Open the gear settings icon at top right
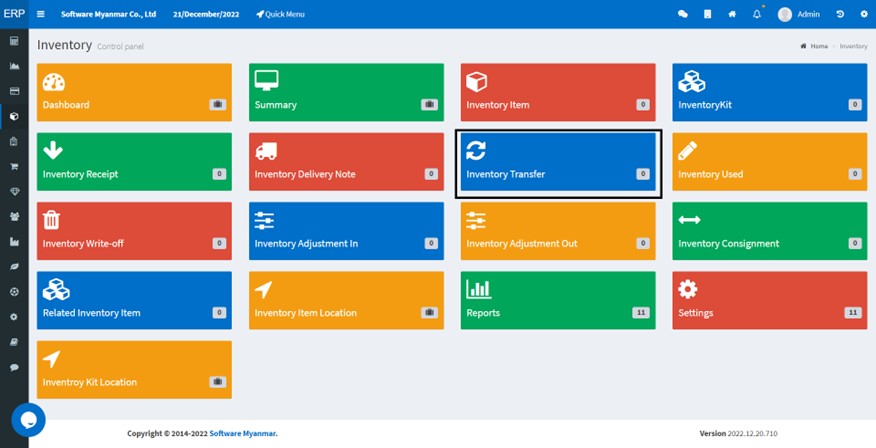Image resolution: width=876 pixels, height=448 pixels. pos(864,14)
